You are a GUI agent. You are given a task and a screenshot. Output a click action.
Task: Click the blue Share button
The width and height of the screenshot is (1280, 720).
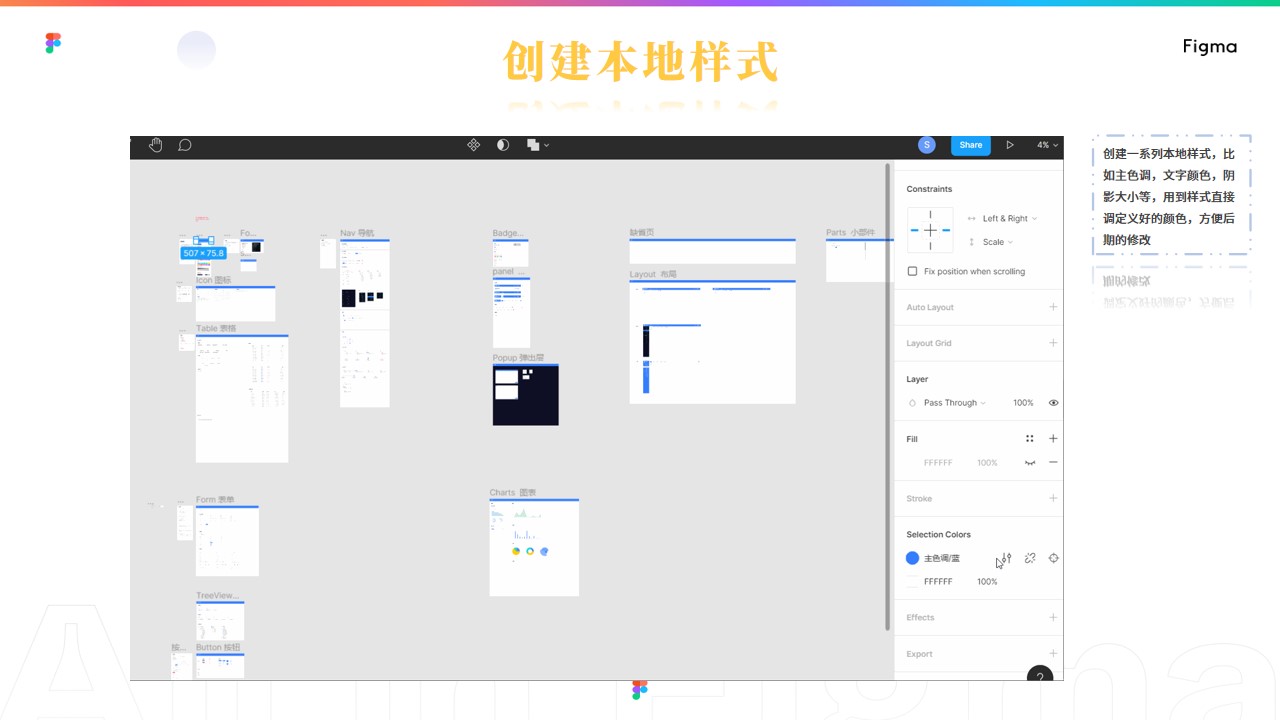pos(970,145)
